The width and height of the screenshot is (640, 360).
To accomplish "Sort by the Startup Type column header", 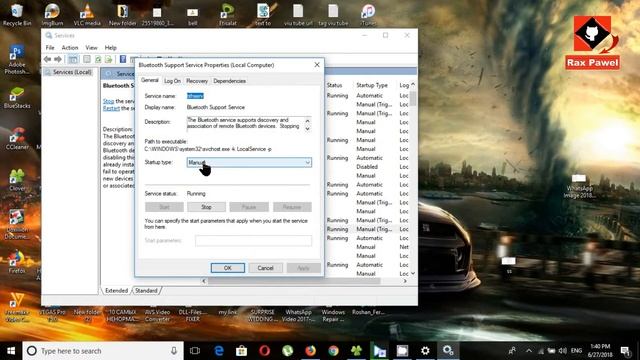I will [x=372, y=85].
